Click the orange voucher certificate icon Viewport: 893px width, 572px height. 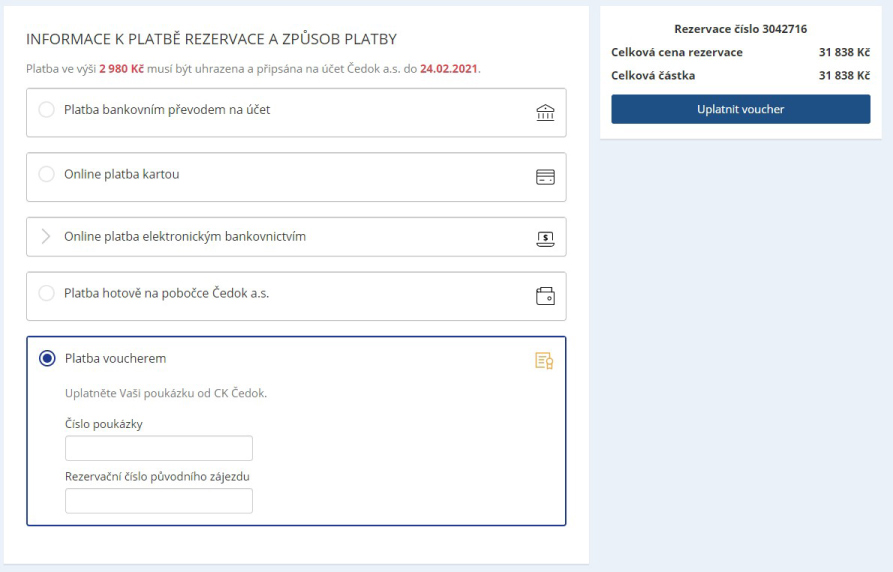tap(544, 361)
